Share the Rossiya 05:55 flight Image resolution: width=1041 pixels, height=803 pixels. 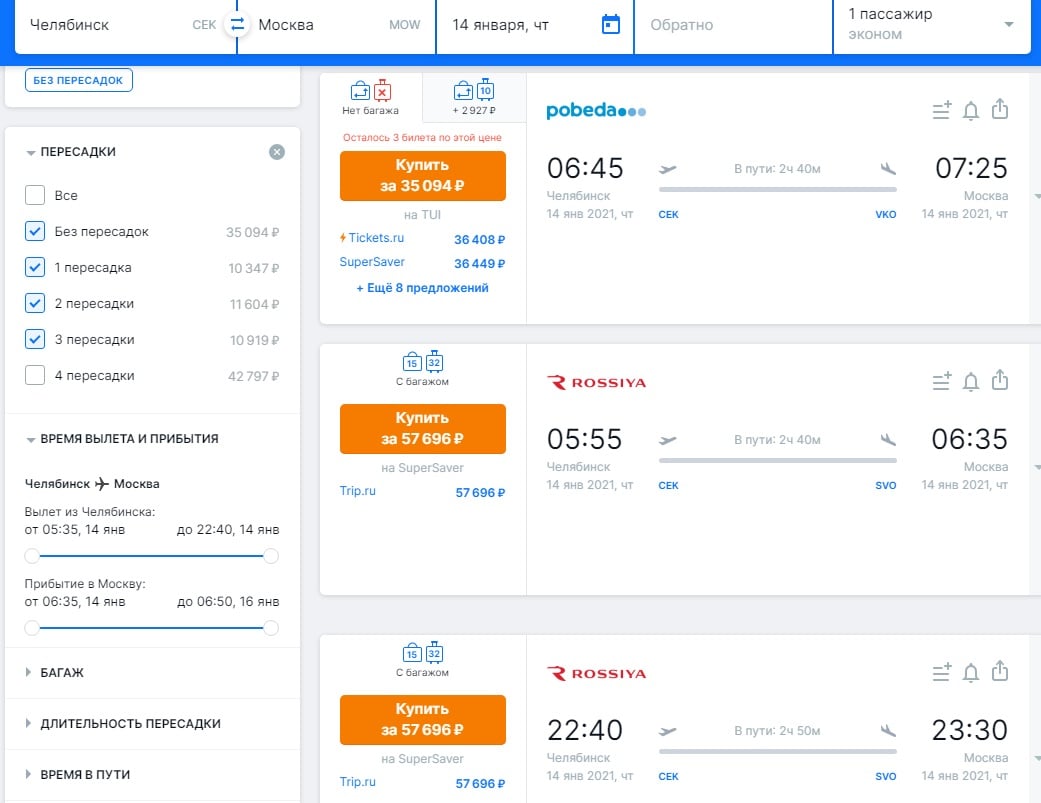click(x=1000, y=380)
